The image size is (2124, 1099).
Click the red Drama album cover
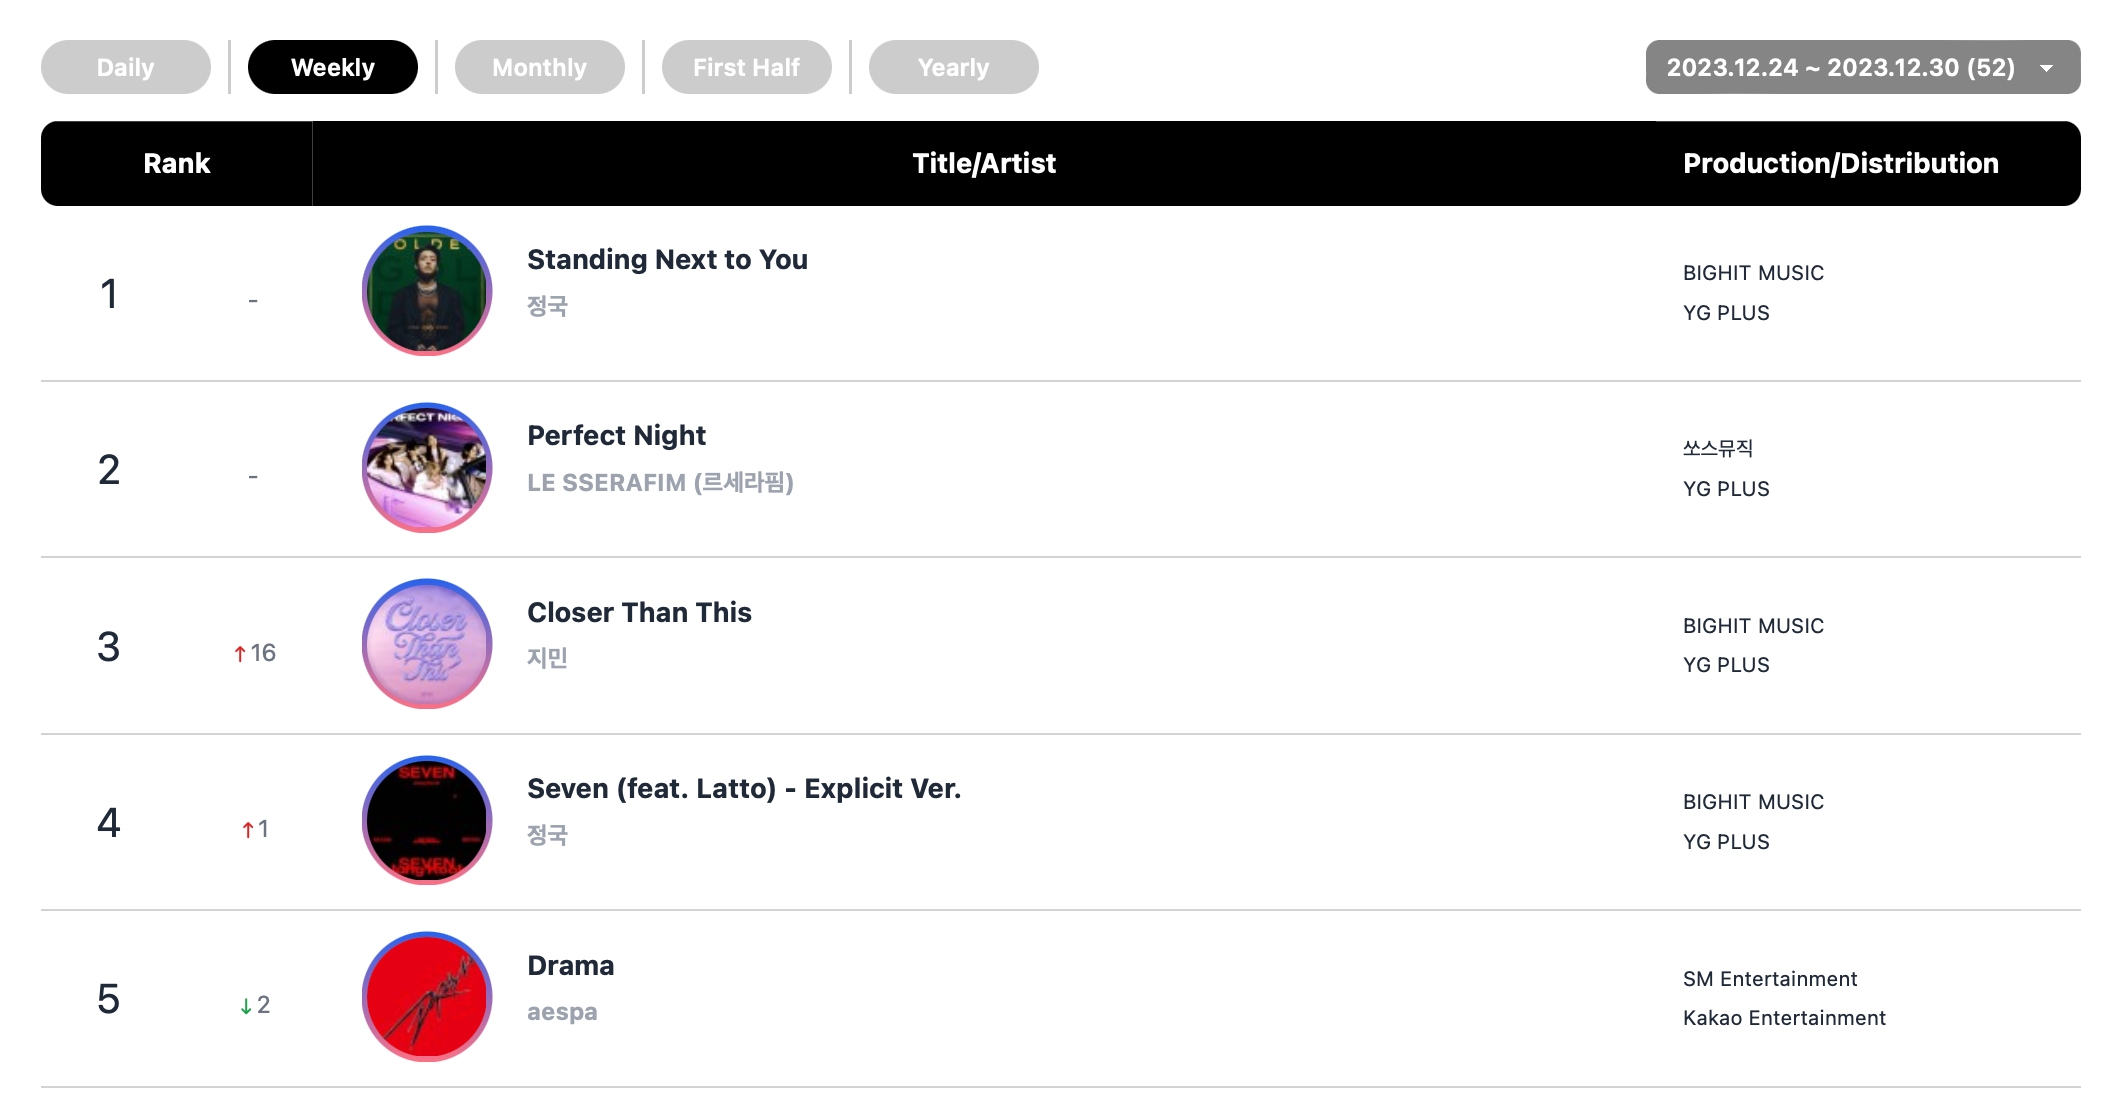coord(427,997)
